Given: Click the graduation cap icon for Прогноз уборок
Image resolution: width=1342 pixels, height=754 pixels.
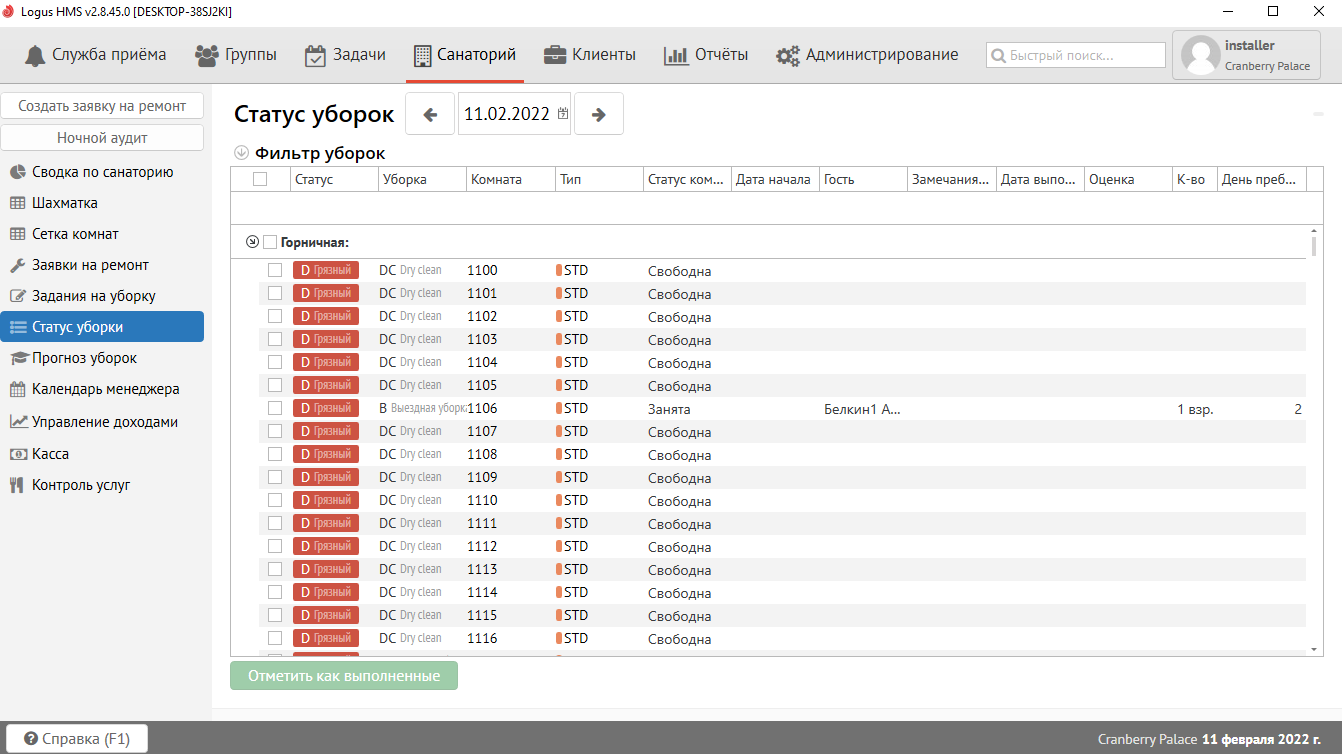Looking at the screenshot, I should pyautogui.click(x=17, y=358).
